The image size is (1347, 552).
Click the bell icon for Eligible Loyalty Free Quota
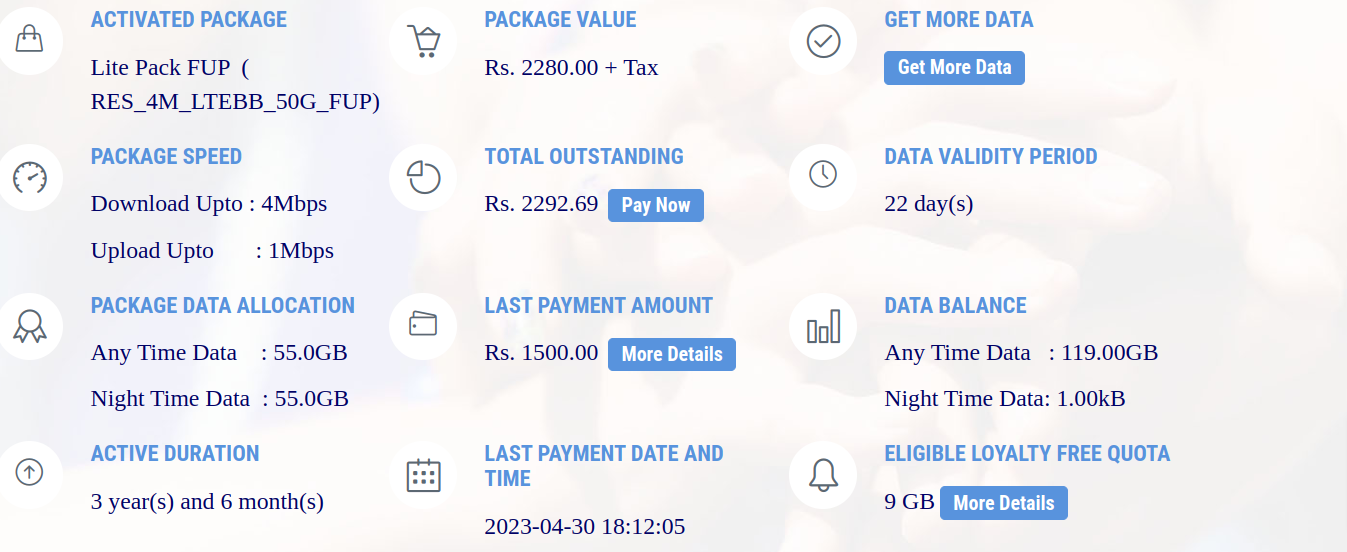pyautogui.click(x=823, y=473)
